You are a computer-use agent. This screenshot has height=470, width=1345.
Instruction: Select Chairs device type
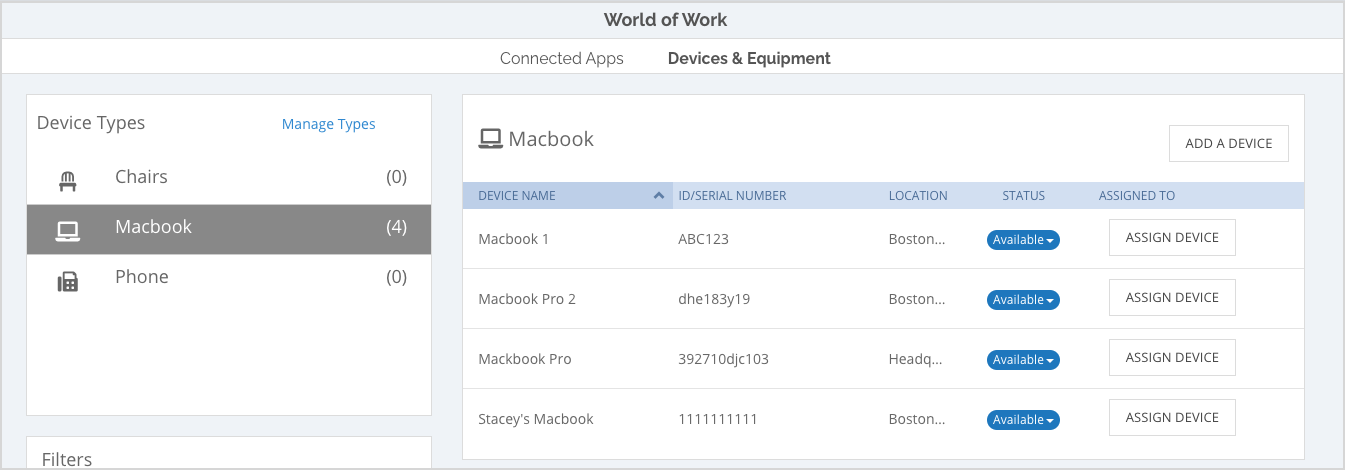[x=229, y=178]
